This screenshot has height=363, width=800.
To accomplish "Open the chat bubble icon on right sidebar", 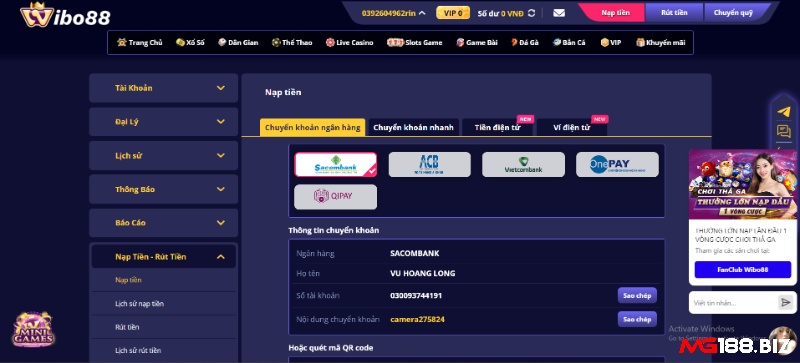I will tap(784, 131).
